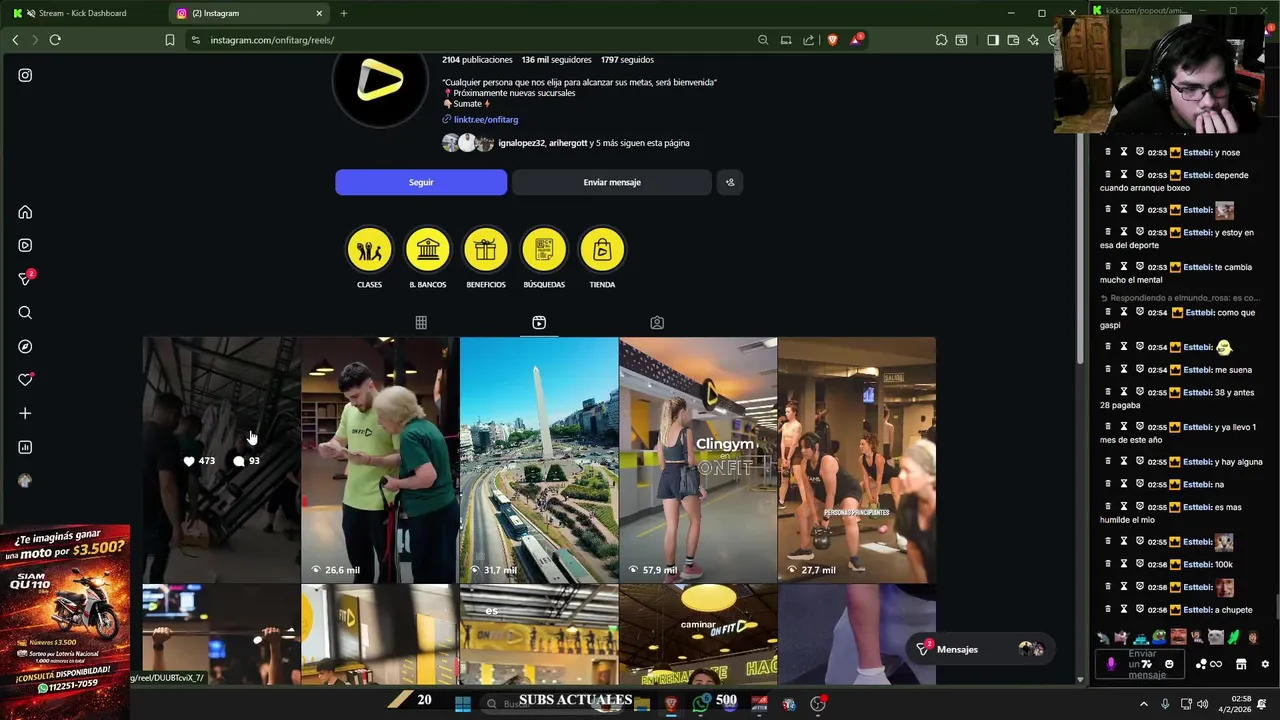Open the Obelisco reel with 31,7 mil
The height and width of the screenshot is (720, 1280).
tap(539, 460)
